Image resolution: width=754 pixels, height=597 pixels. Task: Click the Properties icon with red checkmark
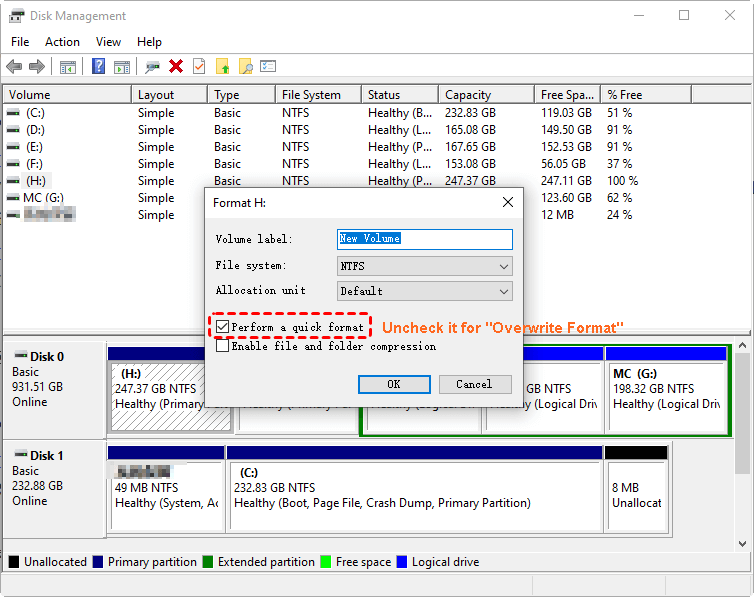point(199,67)
